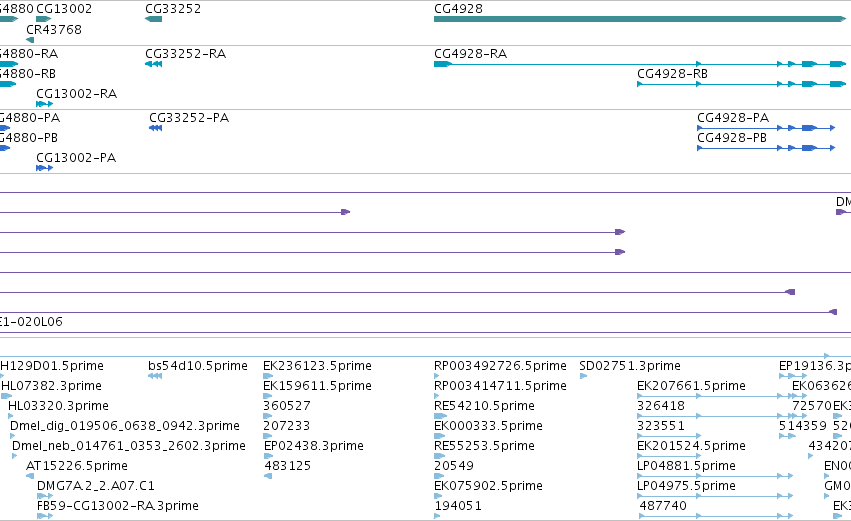
Task: Select the RE54210.5prime EST
Action: tap(485, 406)
